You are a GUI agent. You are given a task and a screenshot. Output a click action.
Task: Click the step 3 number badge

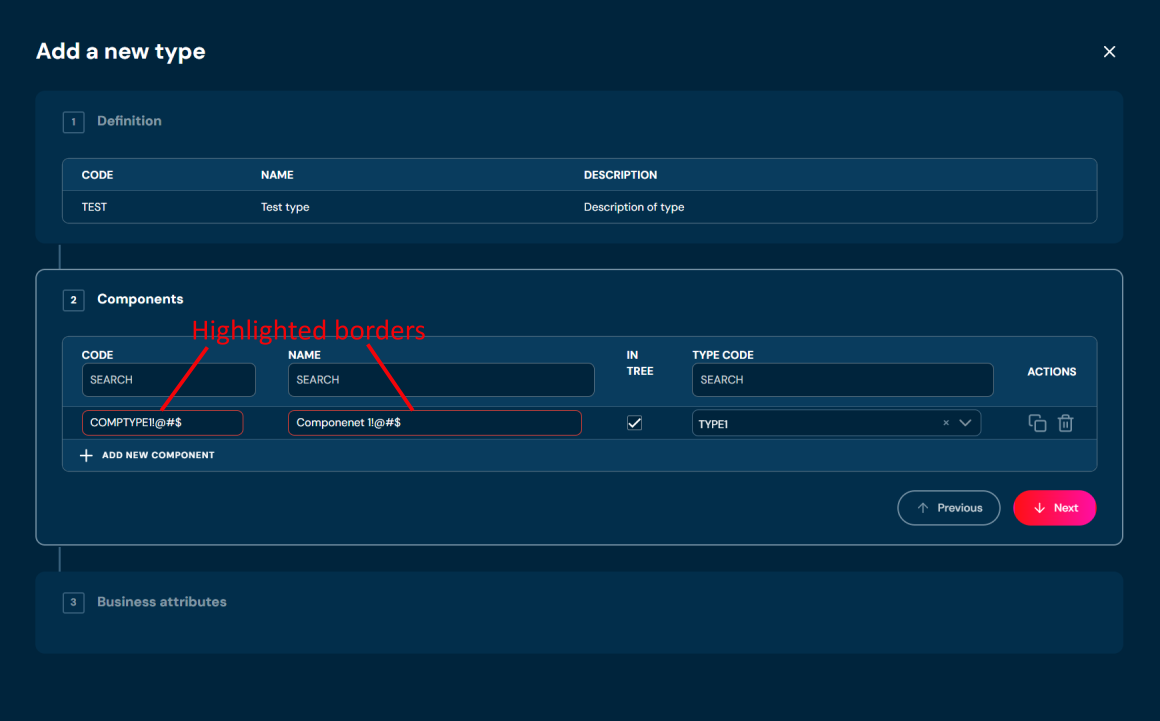(73, 603)
